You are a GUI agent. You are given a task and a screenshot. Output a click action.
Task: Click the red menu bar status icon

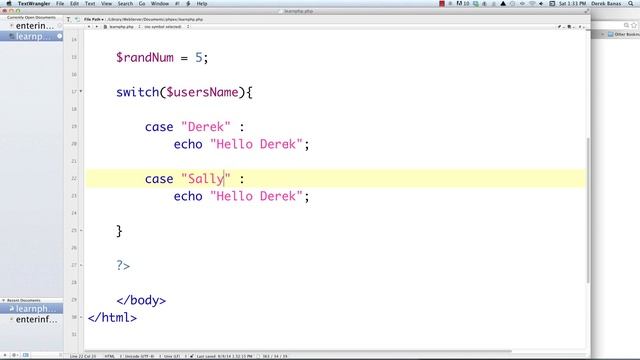[x=442, y=3]
